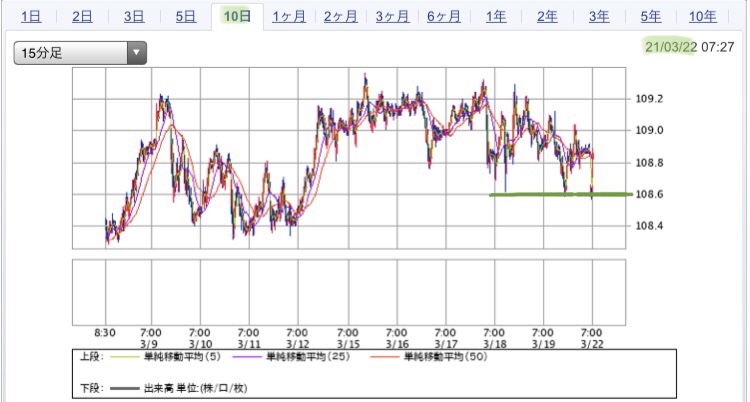
Task: Click the 3/9 date axis label
Action: 151,345
